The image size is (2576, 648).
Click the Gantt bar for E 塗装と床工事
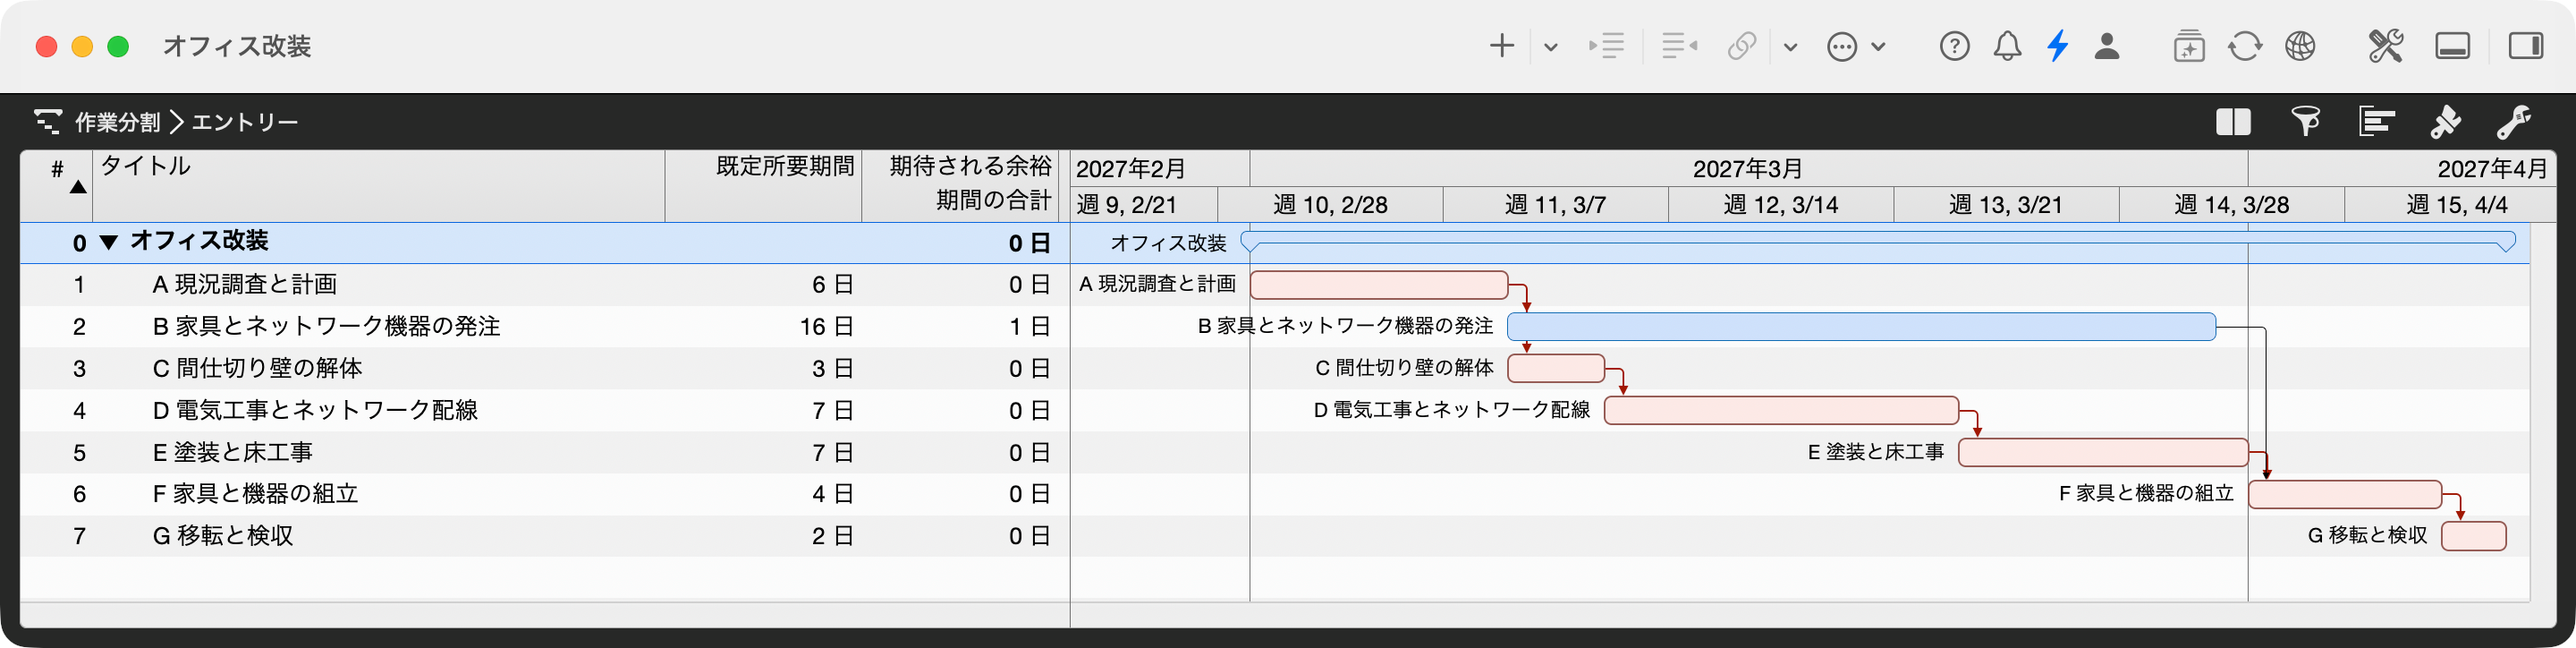tap(2103, 453)
